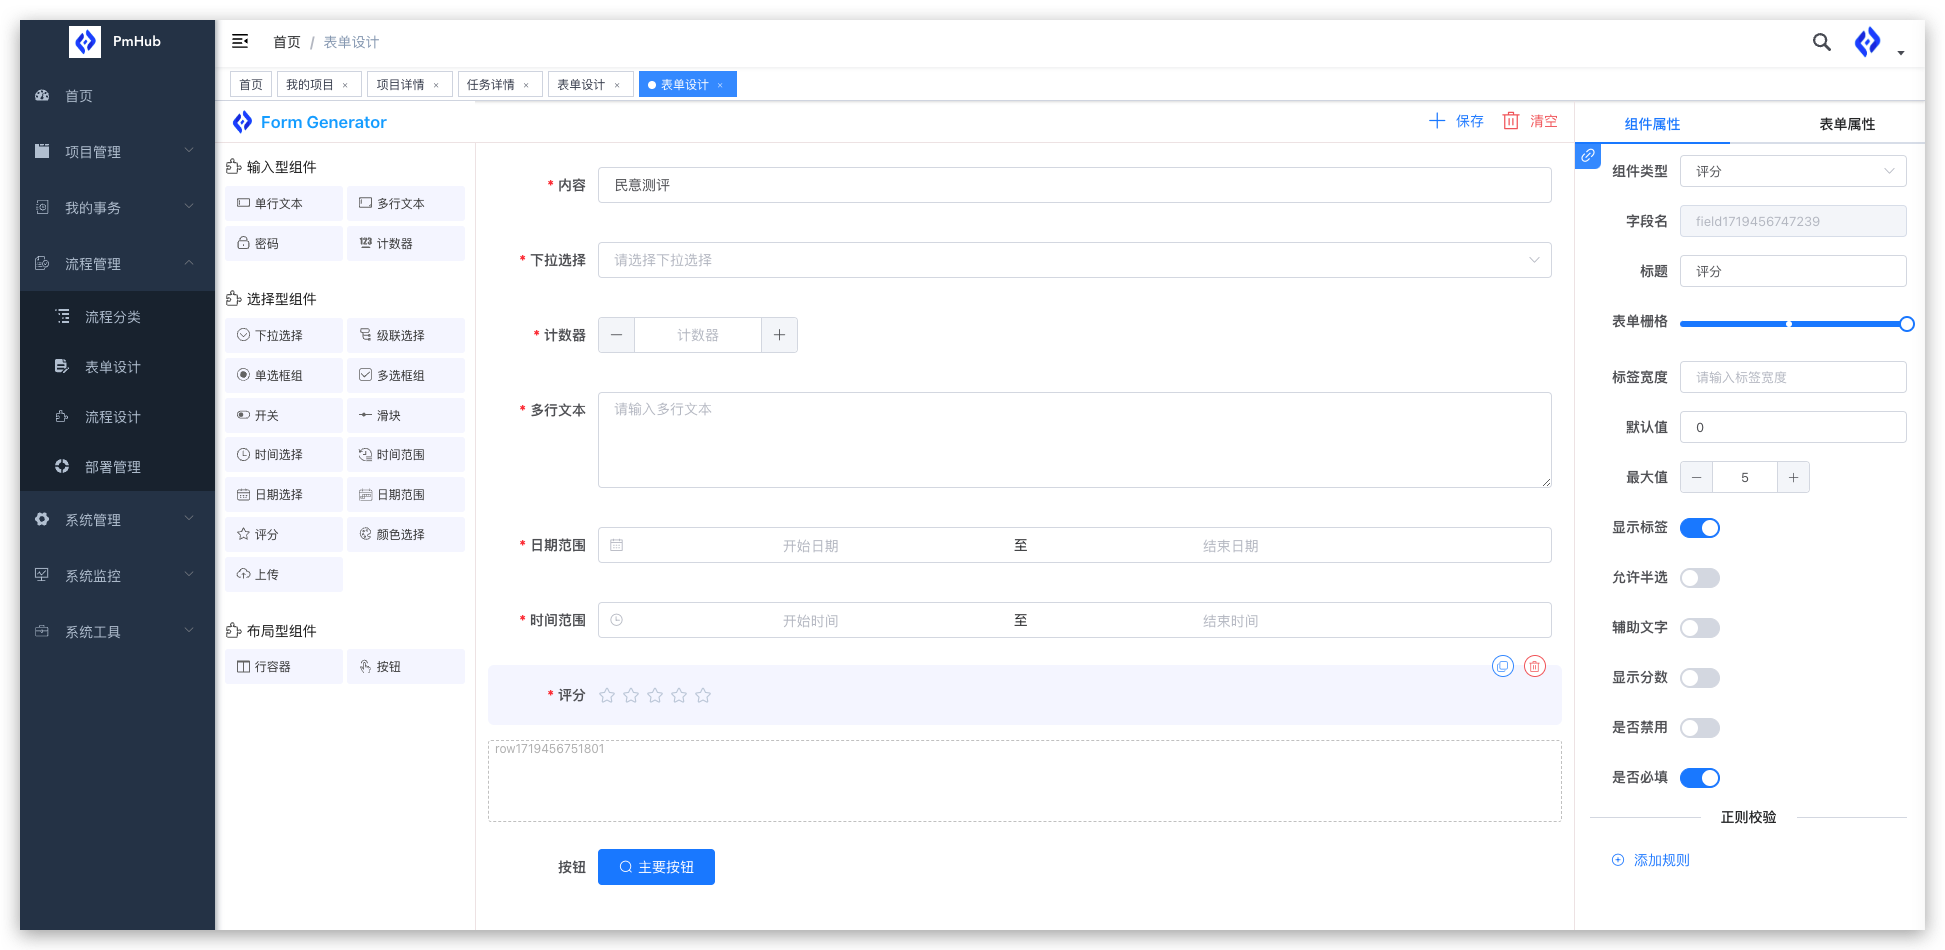The height and width of the screenshot is (950, 1945).
Task: Add the 时间选择 time picker component
Action: tap(284, 454)
